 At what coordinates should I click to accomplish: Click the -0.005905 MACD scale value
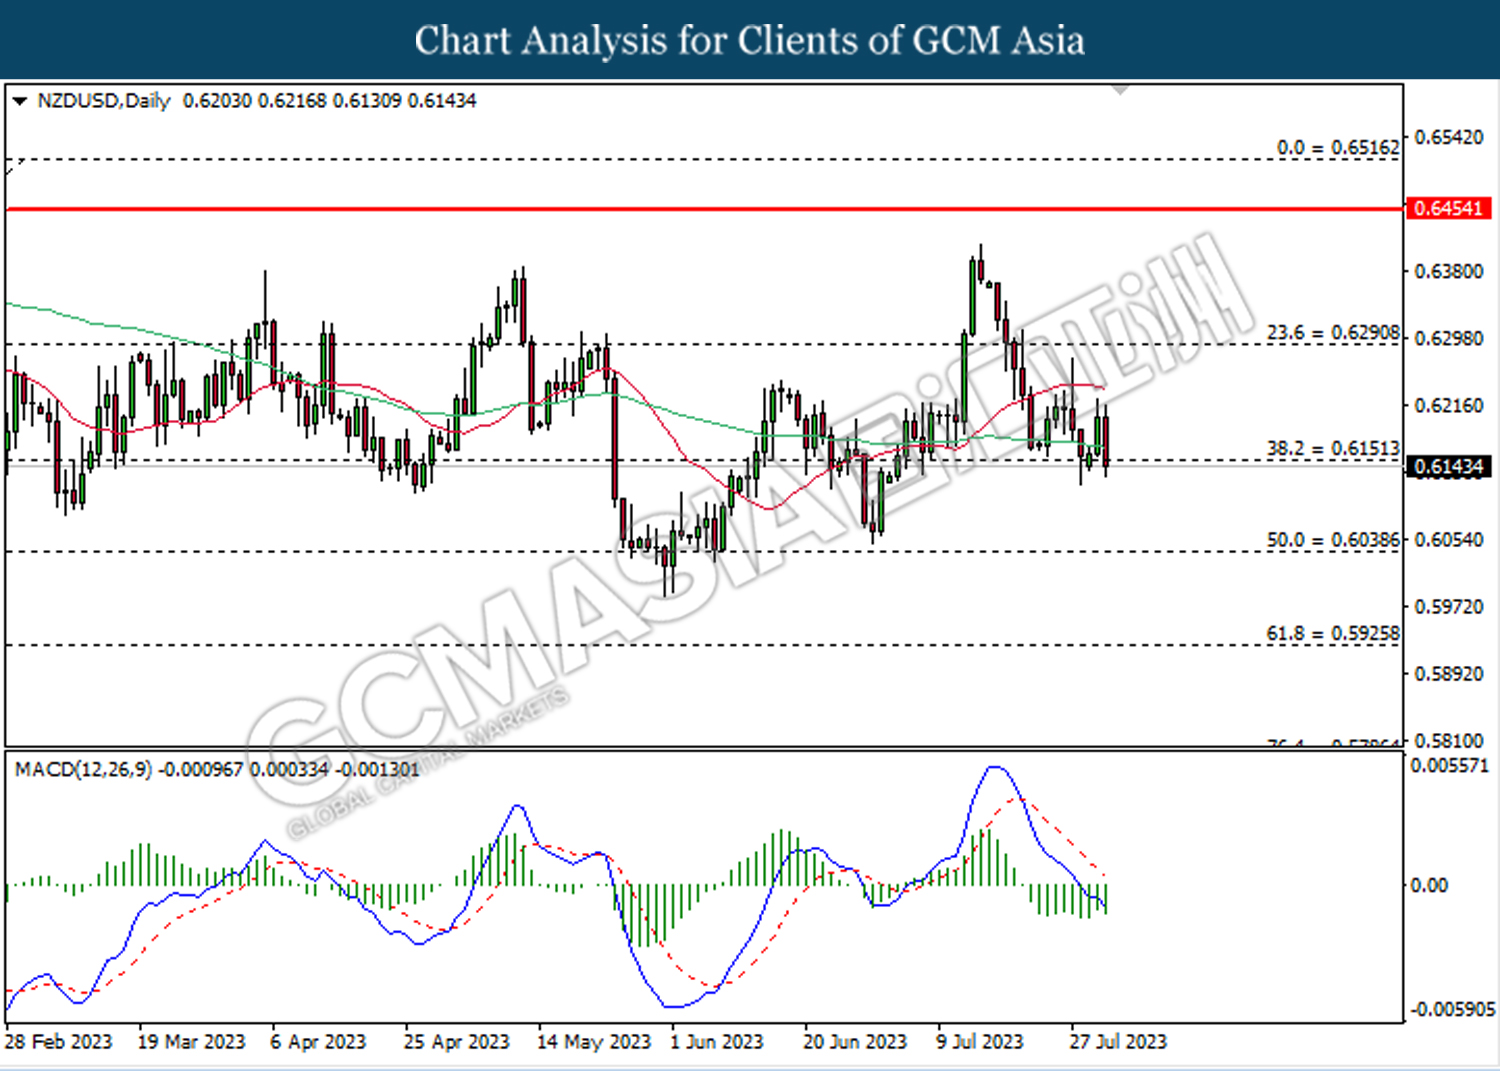[1452, 1009]
